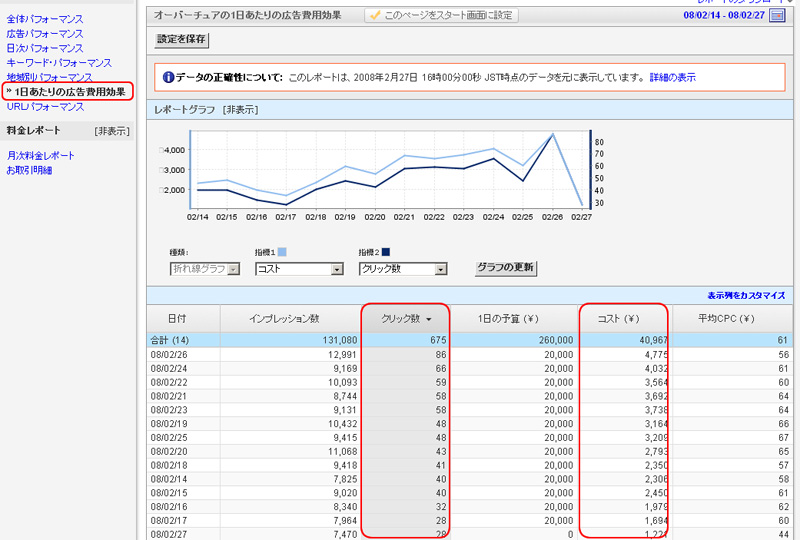800x540 pixels.
Task: Click the checkmark icon on start page button
Action: coord(373,15)
